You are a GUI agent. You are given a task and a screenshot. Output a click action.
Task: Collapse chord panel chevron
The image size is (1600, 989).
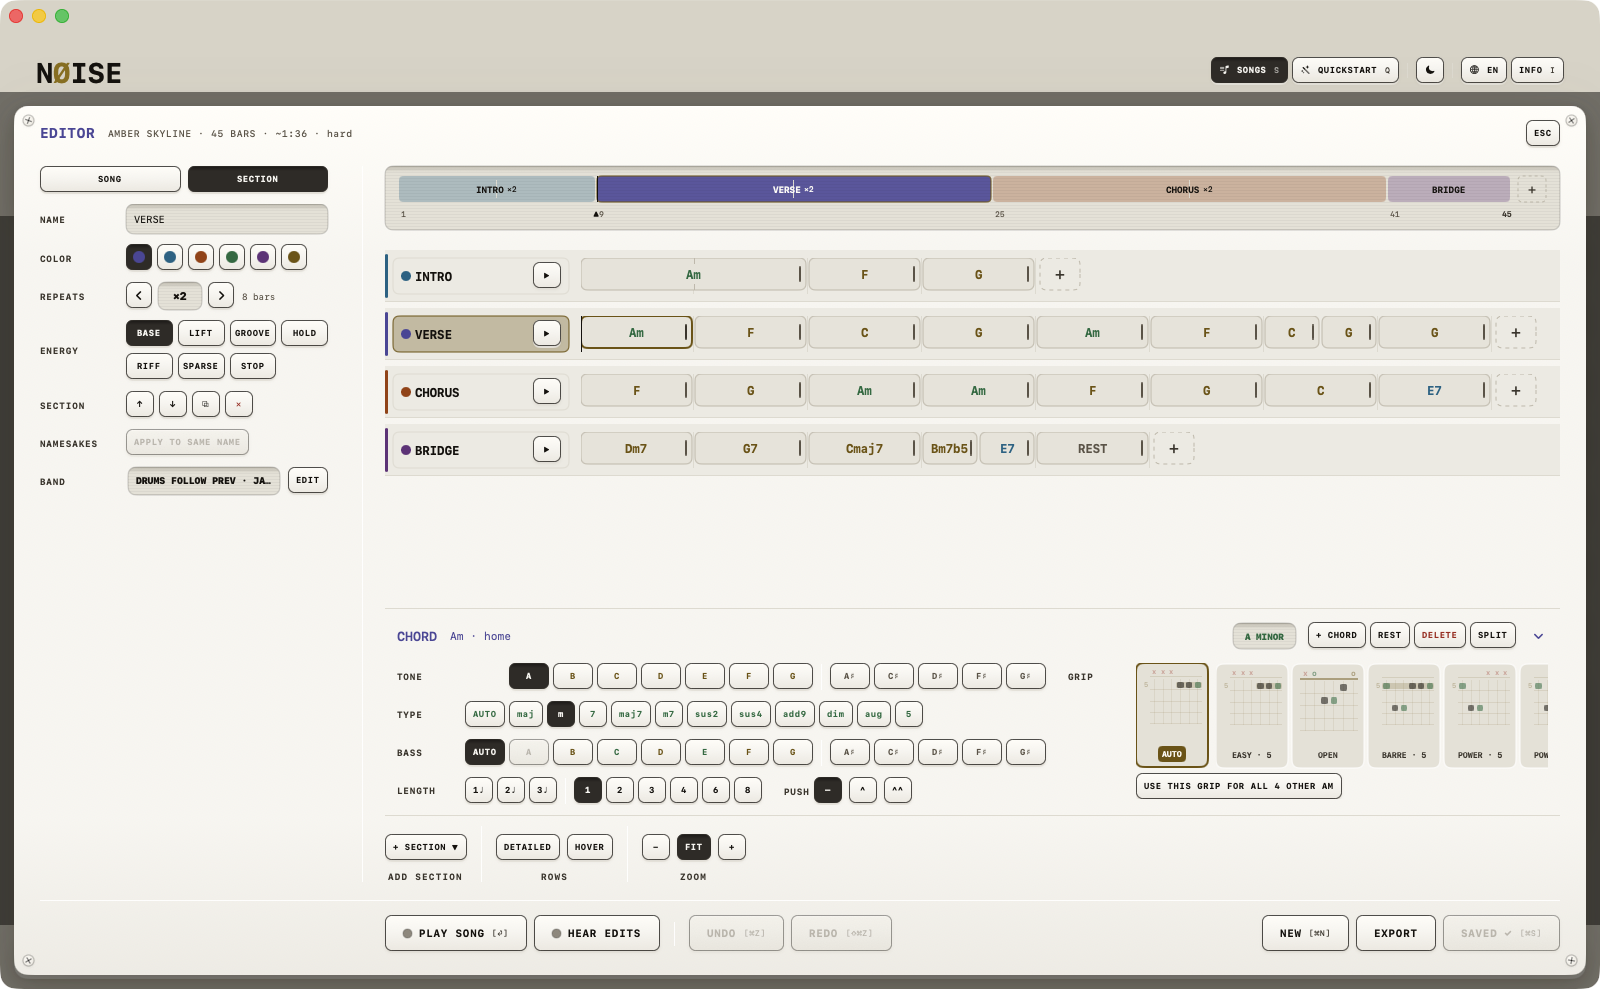click(1539, 636)
